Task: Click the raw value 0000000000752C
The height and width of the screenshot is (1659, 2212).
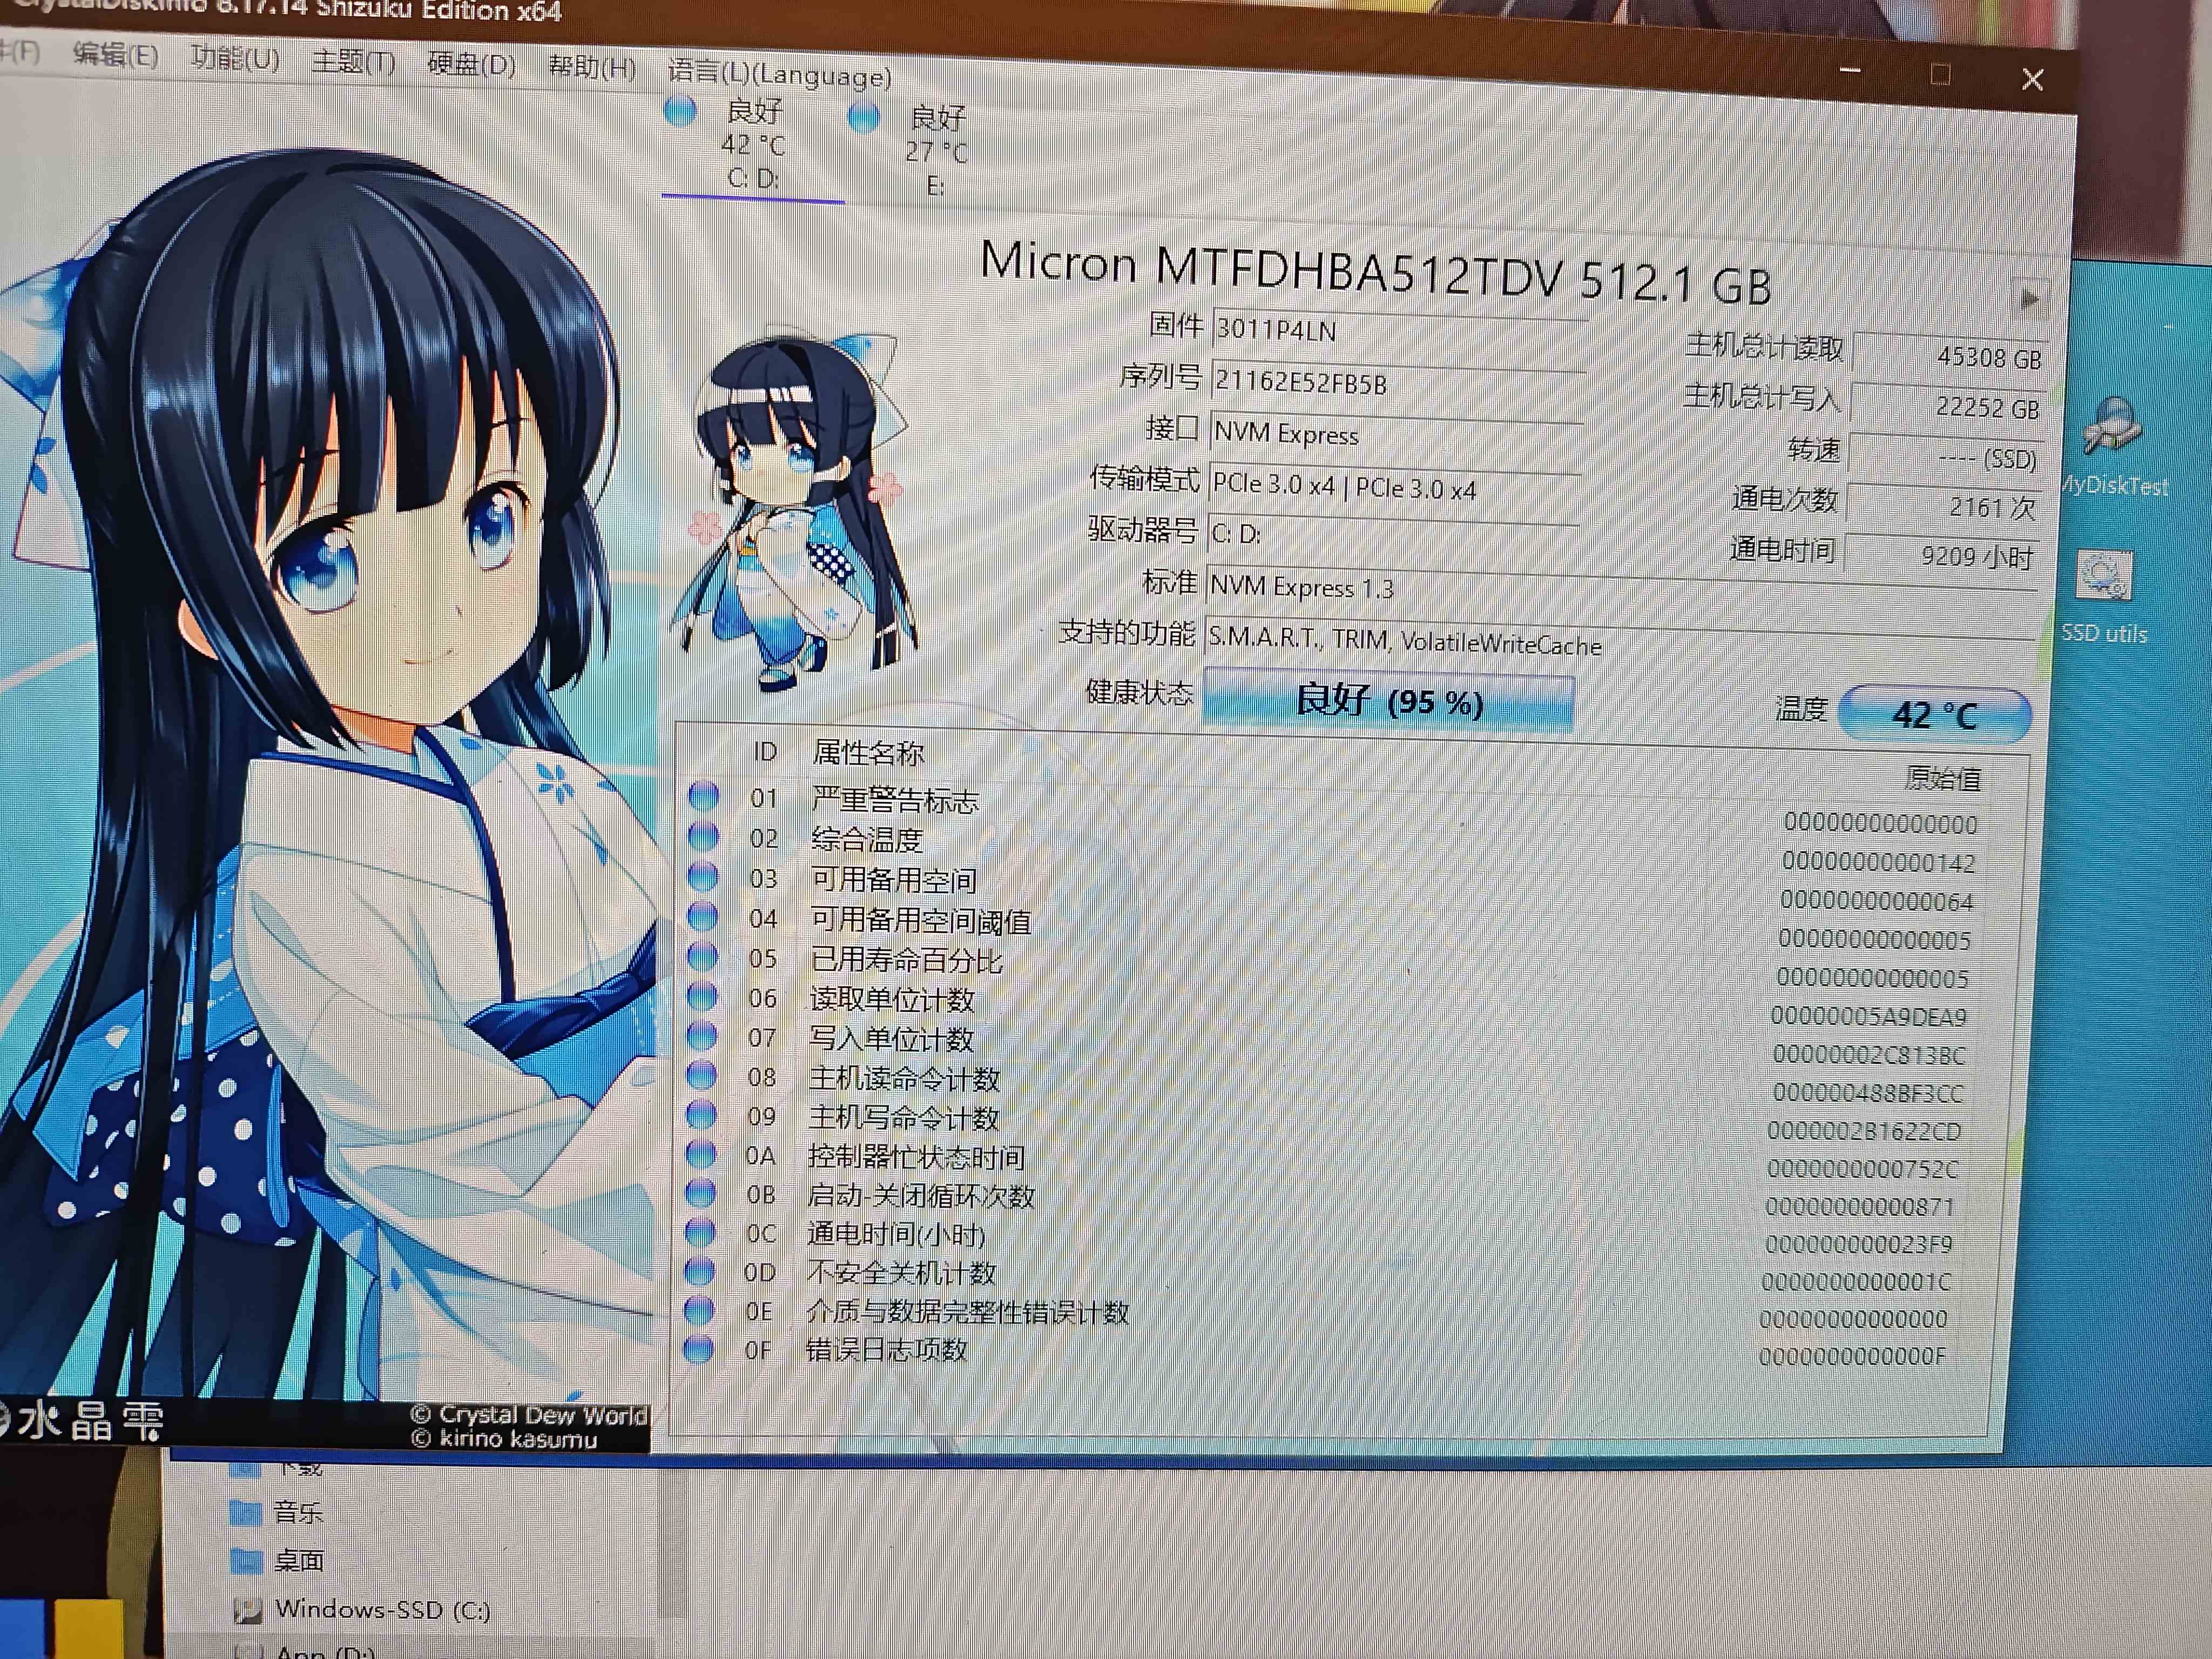Action: pyautogui.click(x=1862, y=1169)
